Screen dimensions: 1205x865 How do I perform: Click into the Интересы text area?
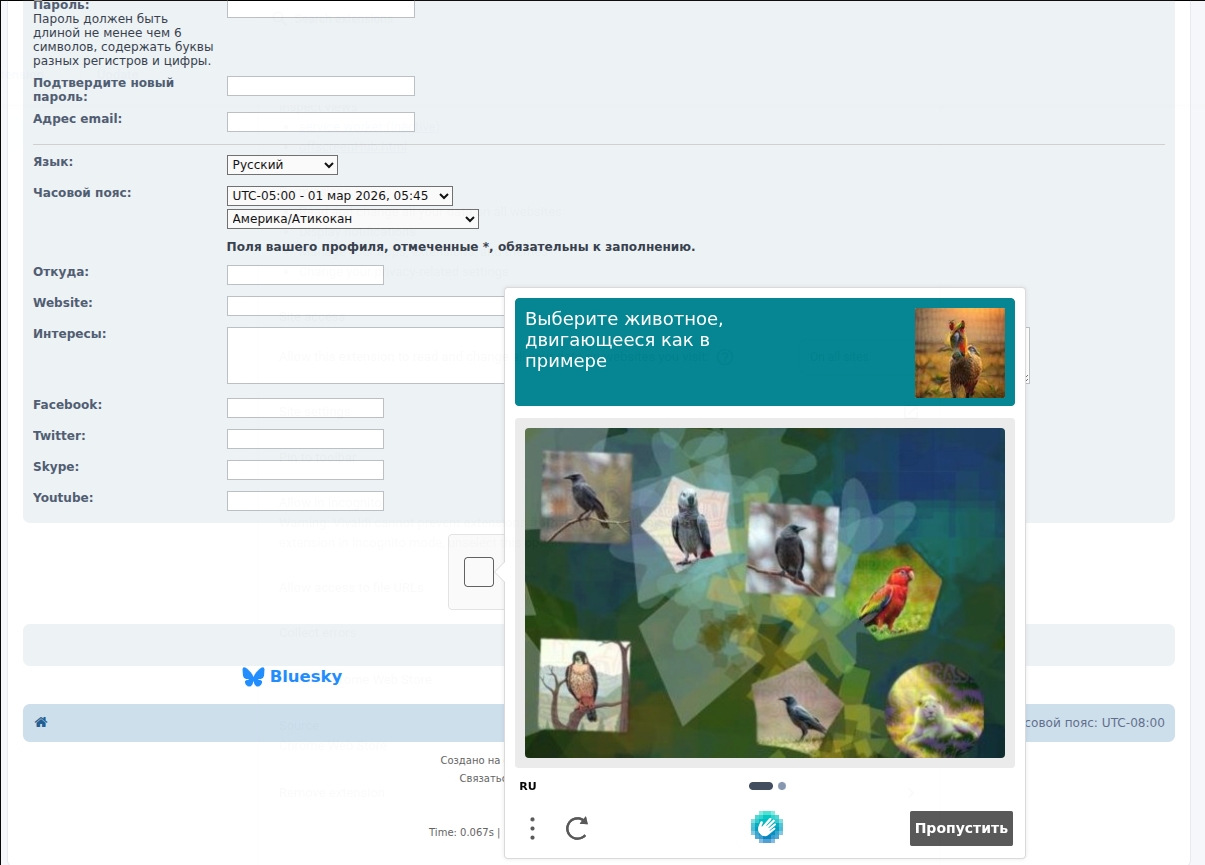coord(366,355)
